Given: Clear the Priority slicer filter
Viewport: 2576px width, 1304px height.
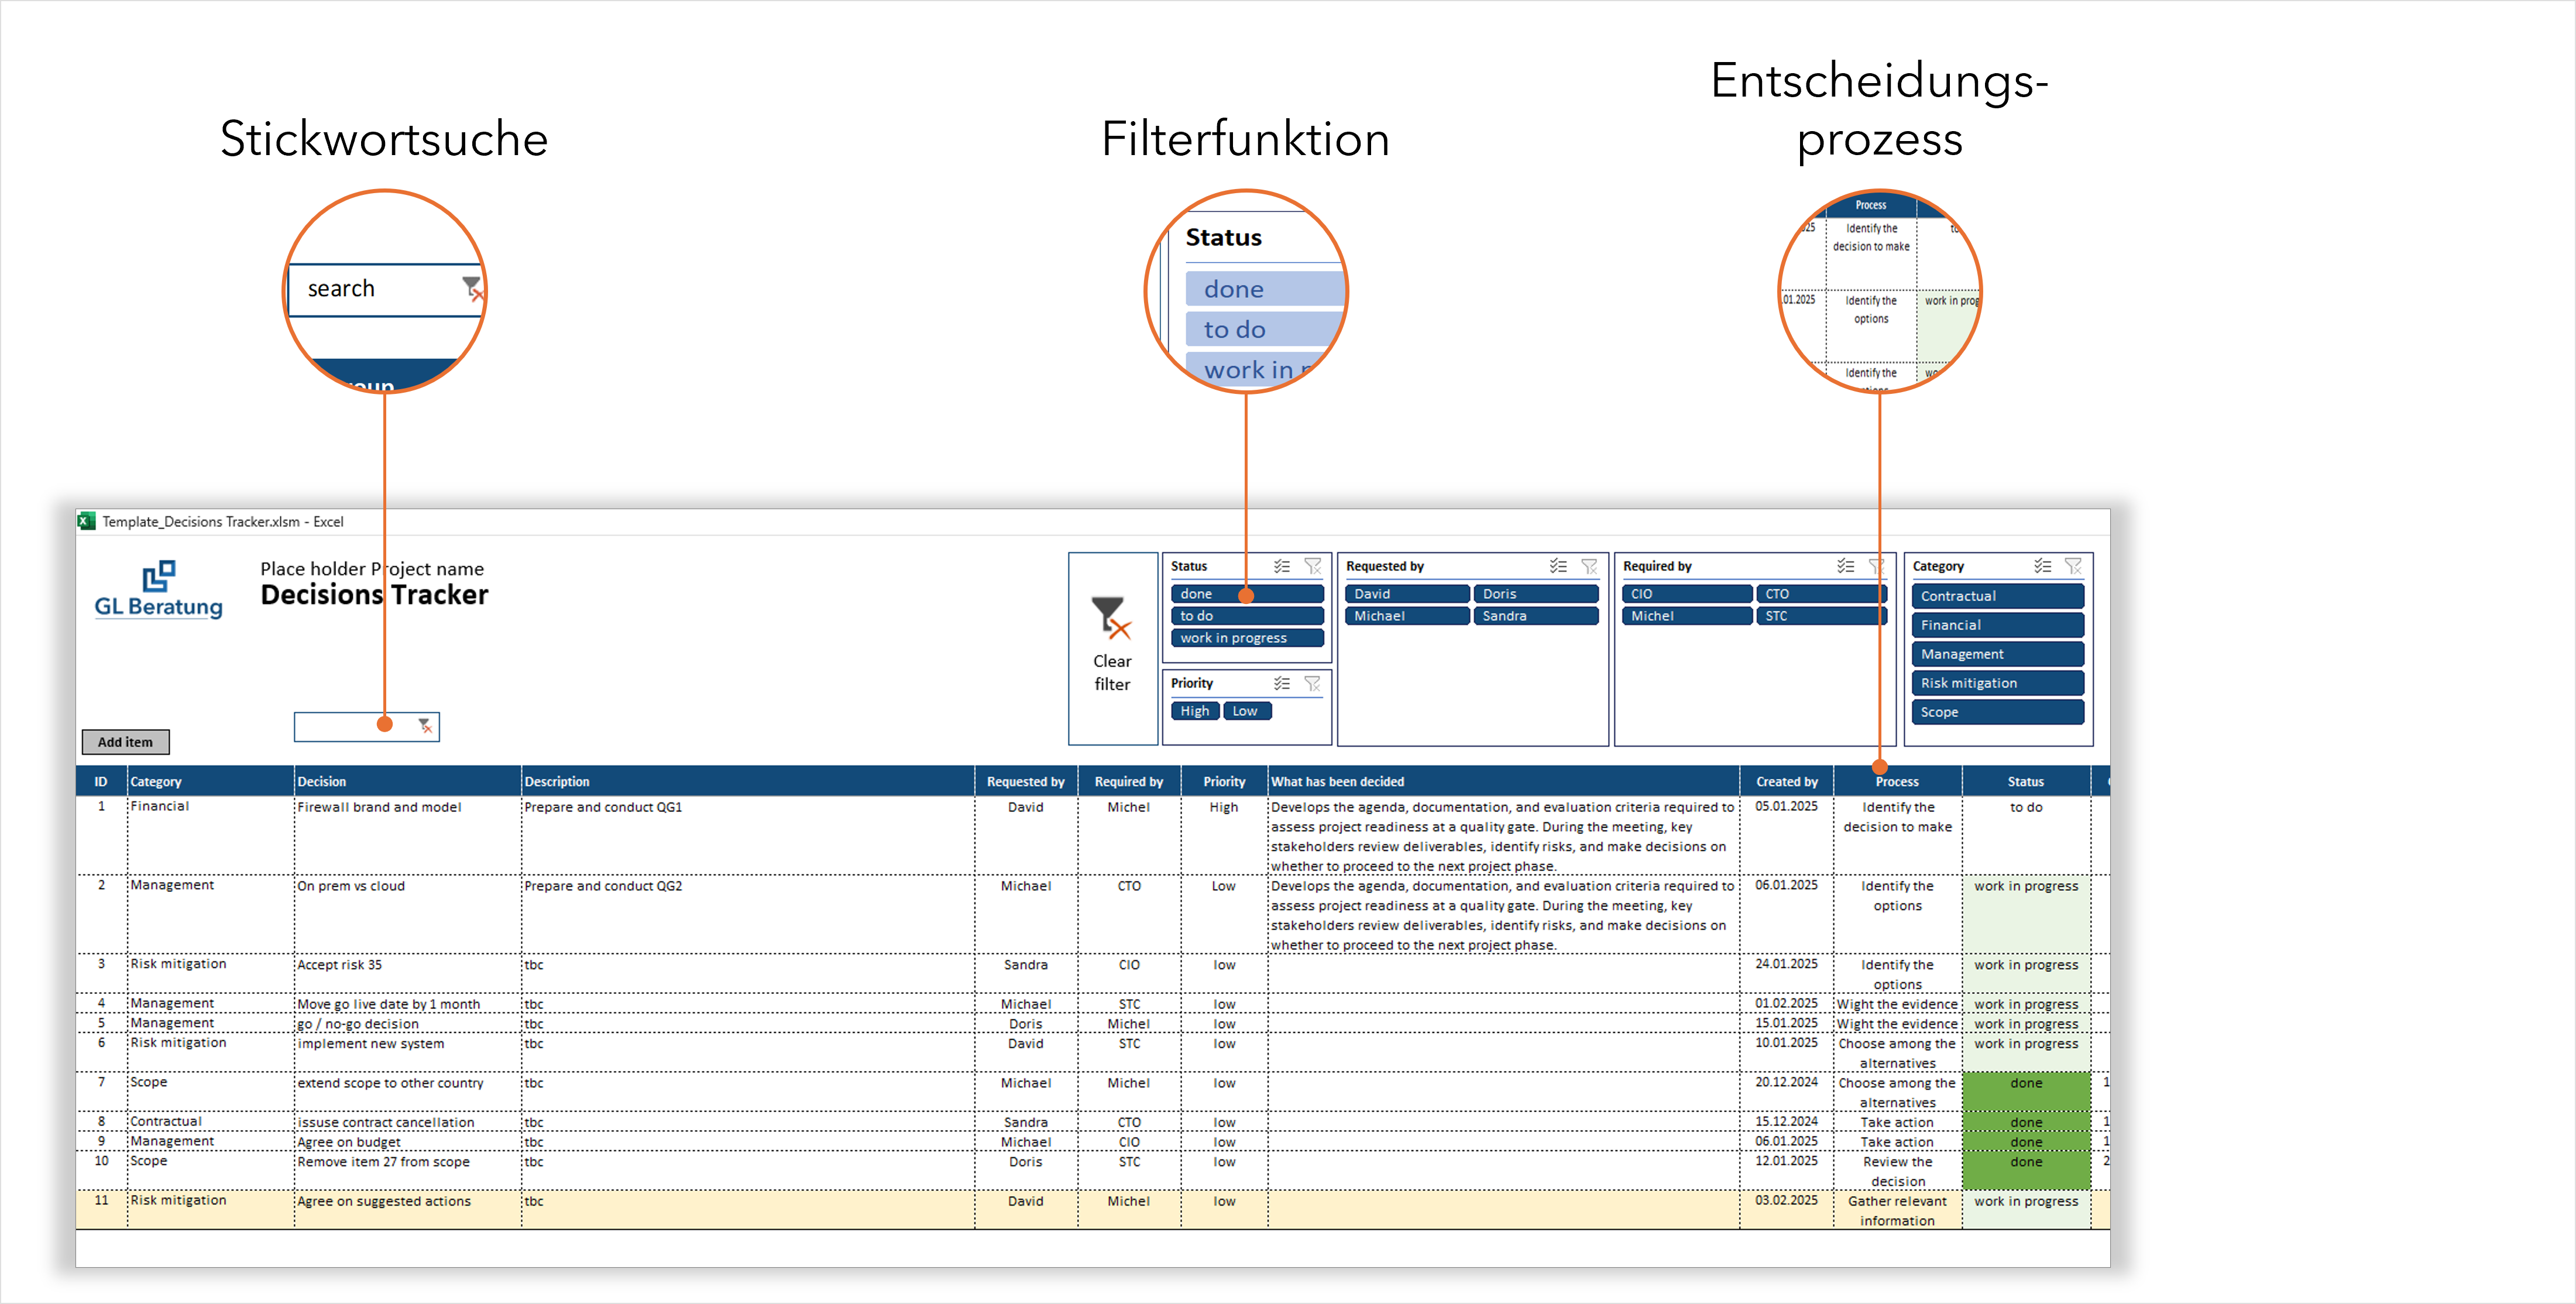Looking at the screenshot, I should point(1313,683).
